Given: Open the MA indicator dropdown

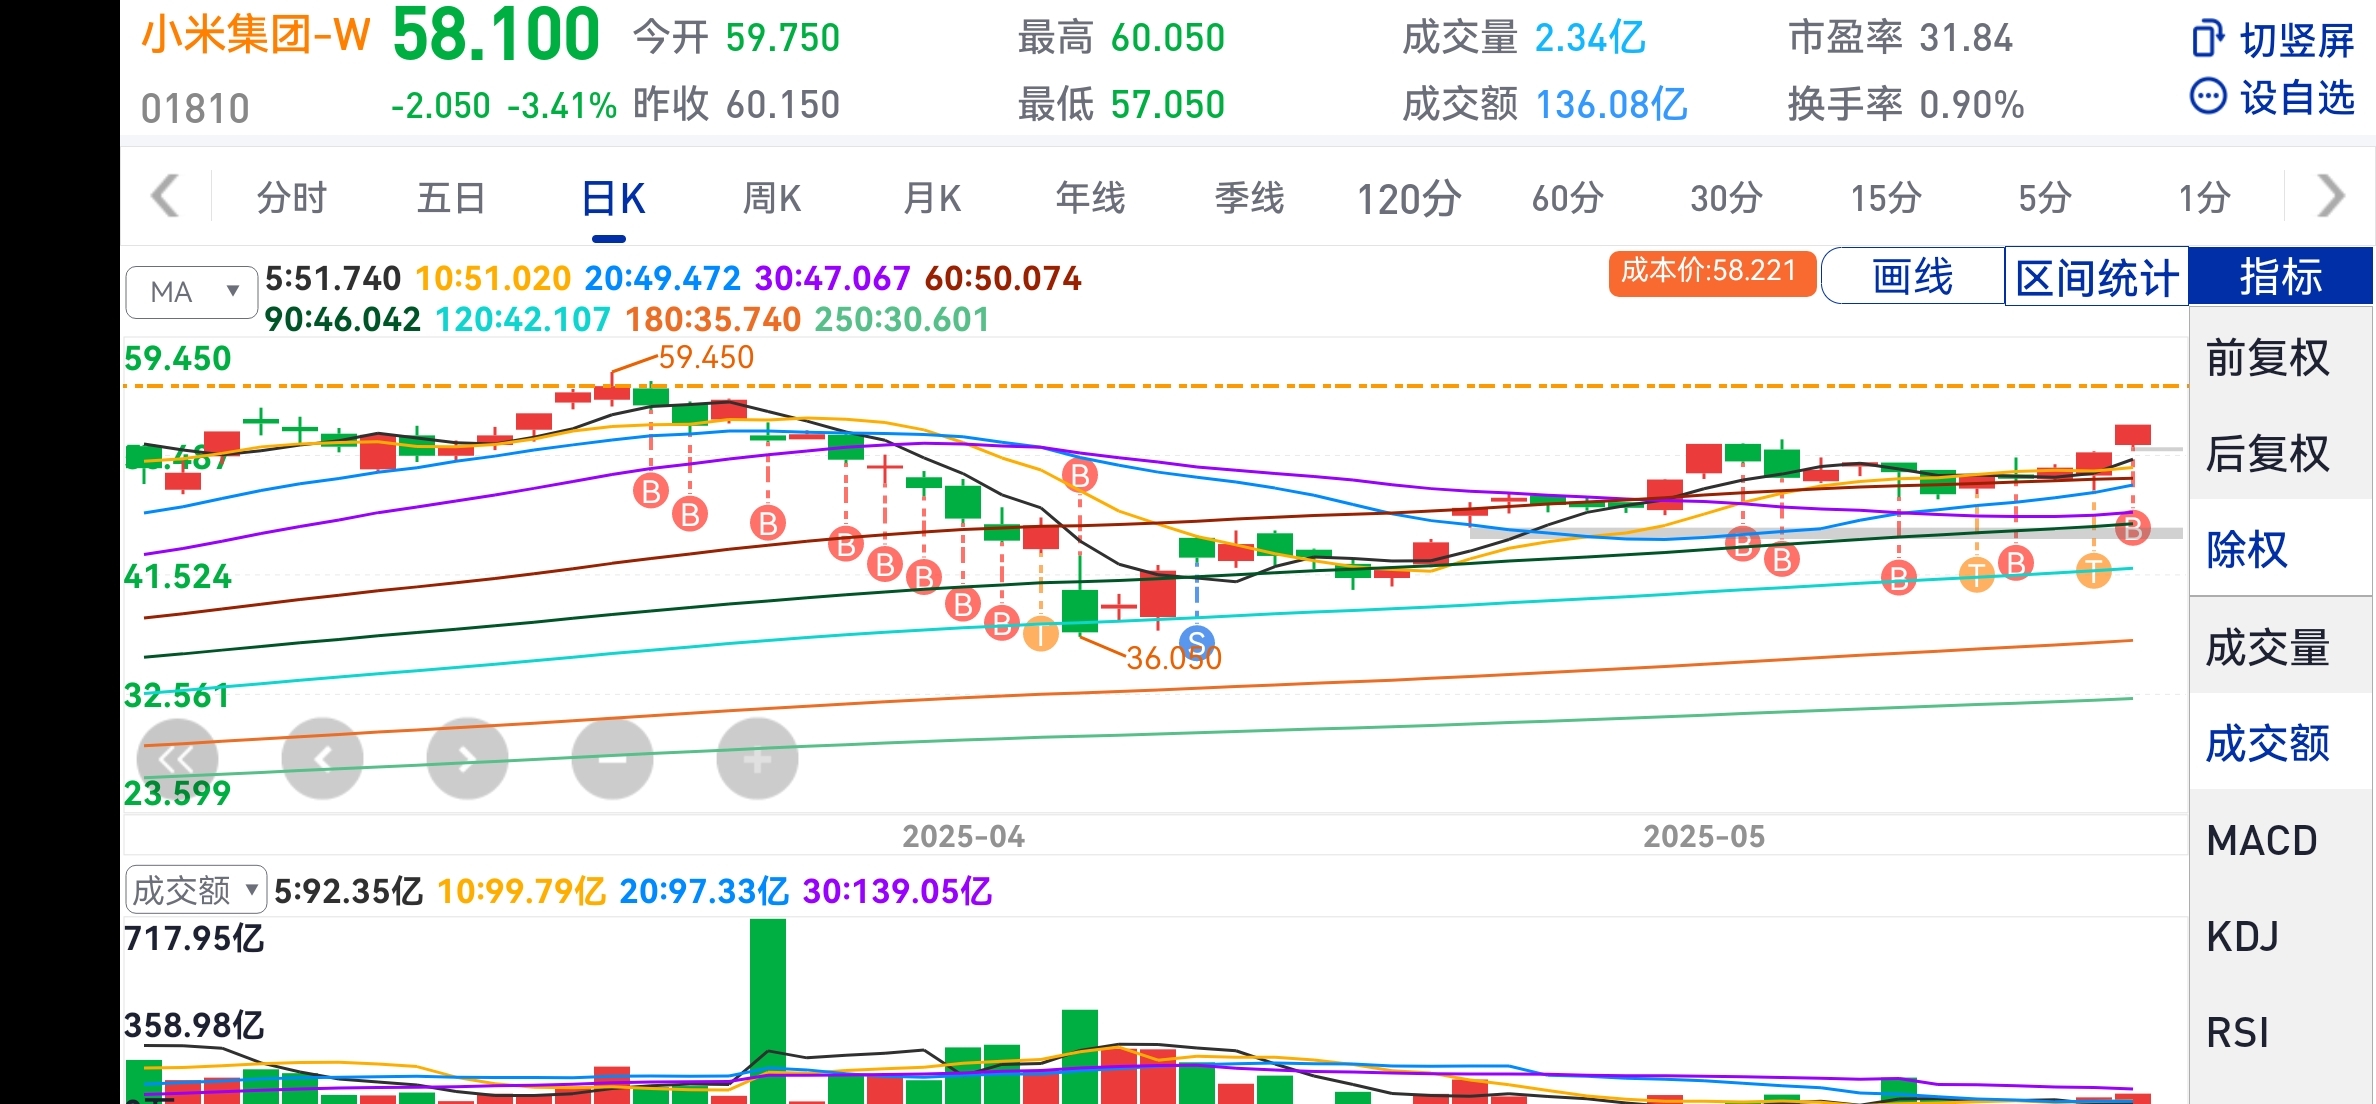Looking at the screenshot, I should [x=192, y=292].
